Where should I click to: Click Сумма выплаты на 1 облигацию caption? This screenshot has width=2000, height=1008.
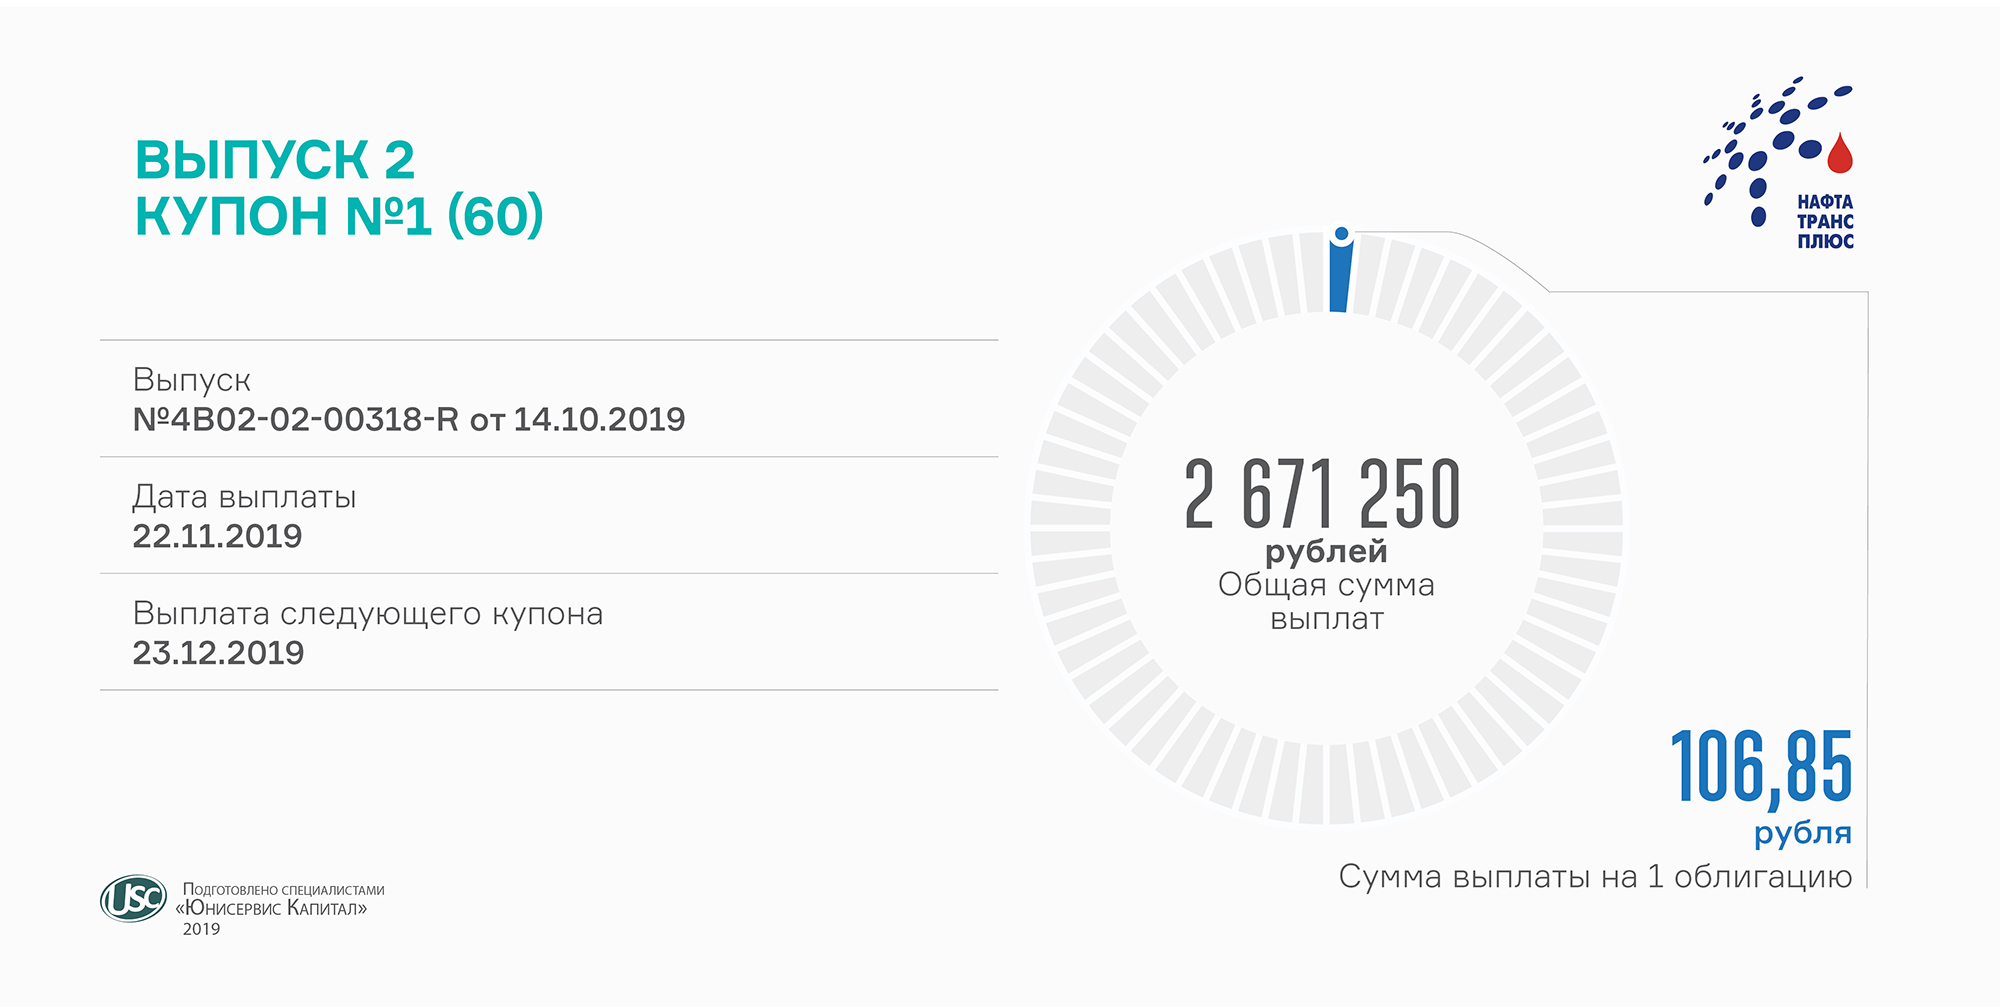coord(1594,877)
